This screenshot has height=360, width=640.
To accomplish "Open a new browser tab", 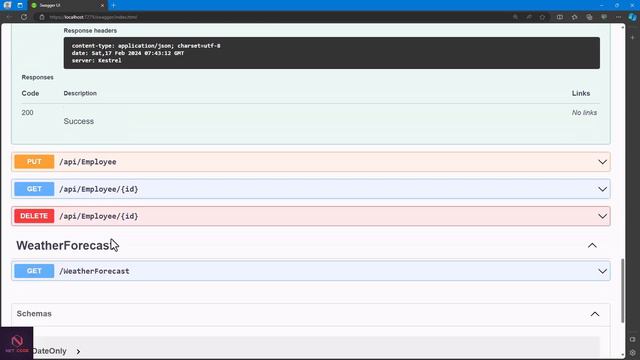I will click(113, 5).
